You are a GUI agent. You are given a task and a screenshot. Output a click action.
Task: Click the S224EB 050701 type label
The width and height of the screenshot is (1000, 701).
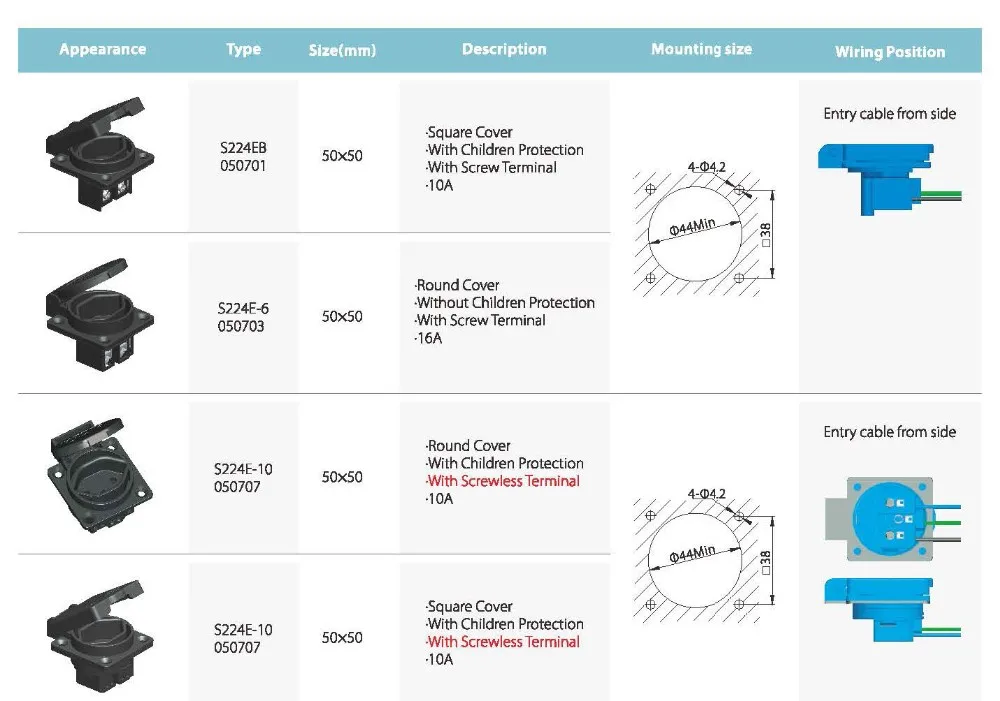click(242, 157)
